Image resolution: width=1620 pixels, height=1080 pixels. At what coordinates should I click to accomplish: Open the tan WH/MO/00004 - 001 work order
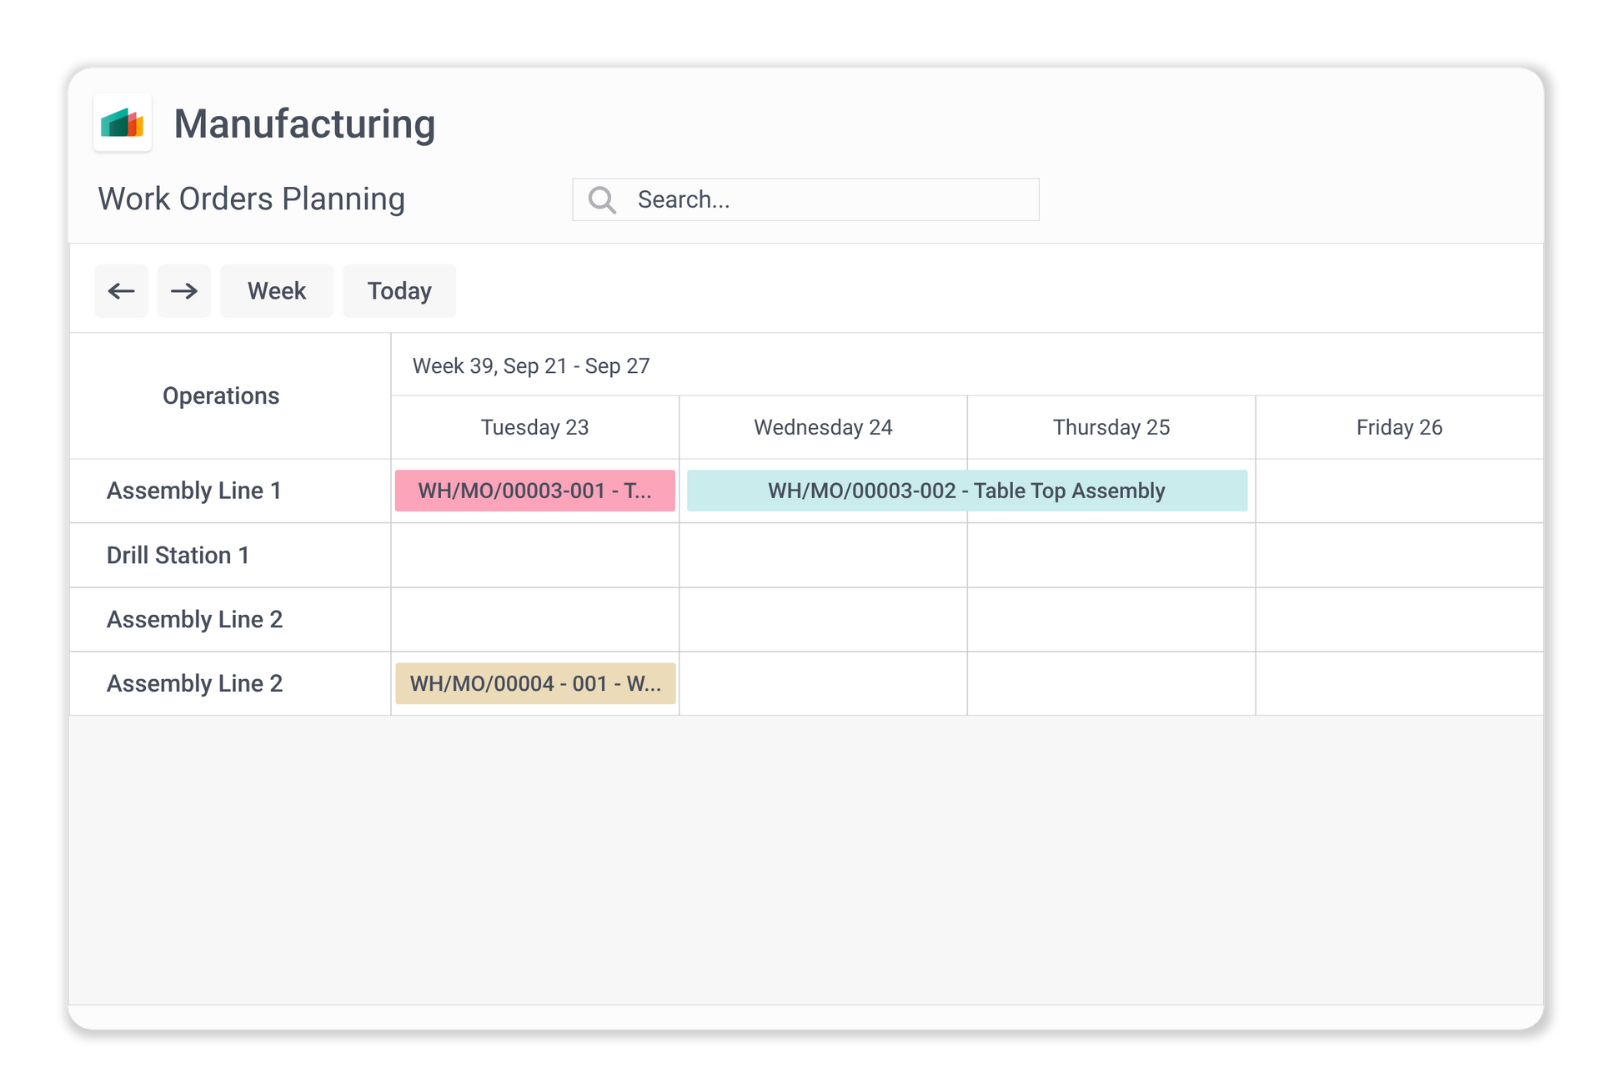(535, 684)
